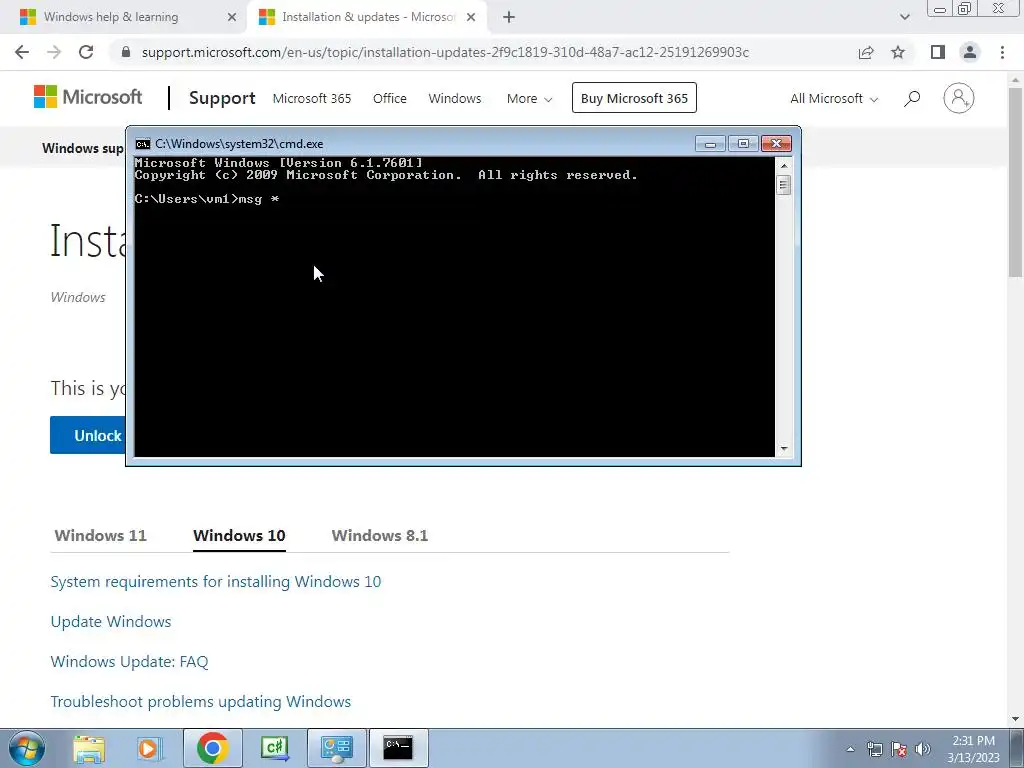Click the volume speaker tray icon
1024x768 pixels.
922,749
